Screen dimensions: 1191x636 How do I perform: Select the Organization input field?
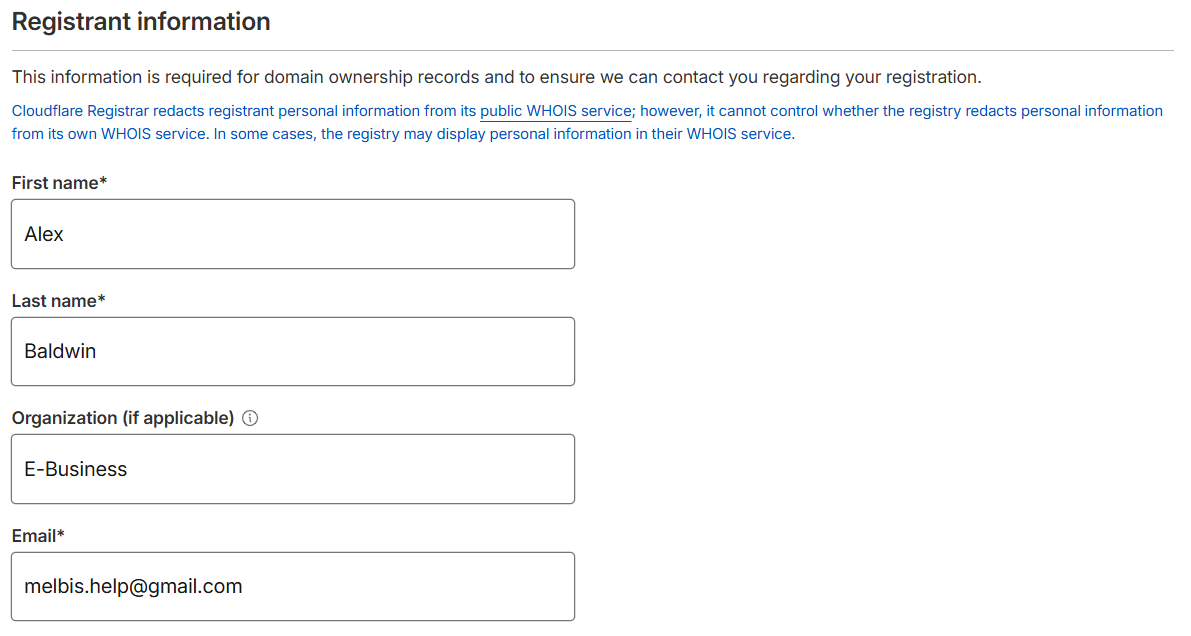[x=293, y=469]
